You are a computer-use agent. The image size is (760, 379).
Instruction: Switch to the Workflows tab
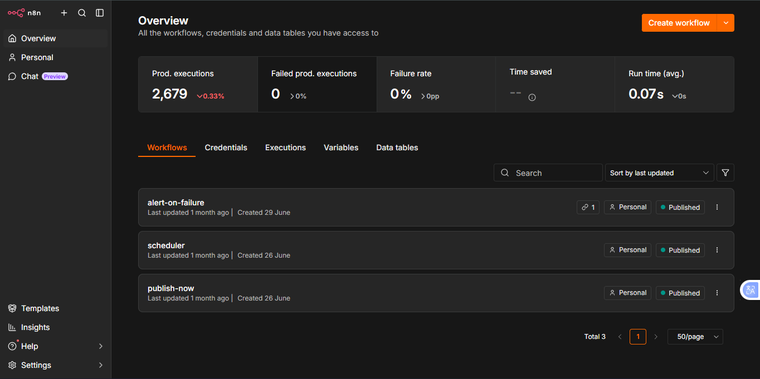point(167,147)
